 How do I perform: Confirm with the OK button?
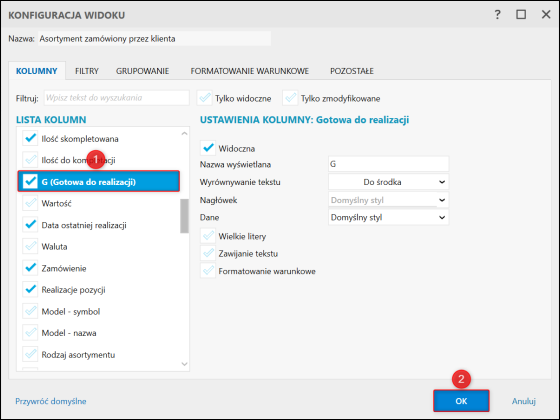461,401
